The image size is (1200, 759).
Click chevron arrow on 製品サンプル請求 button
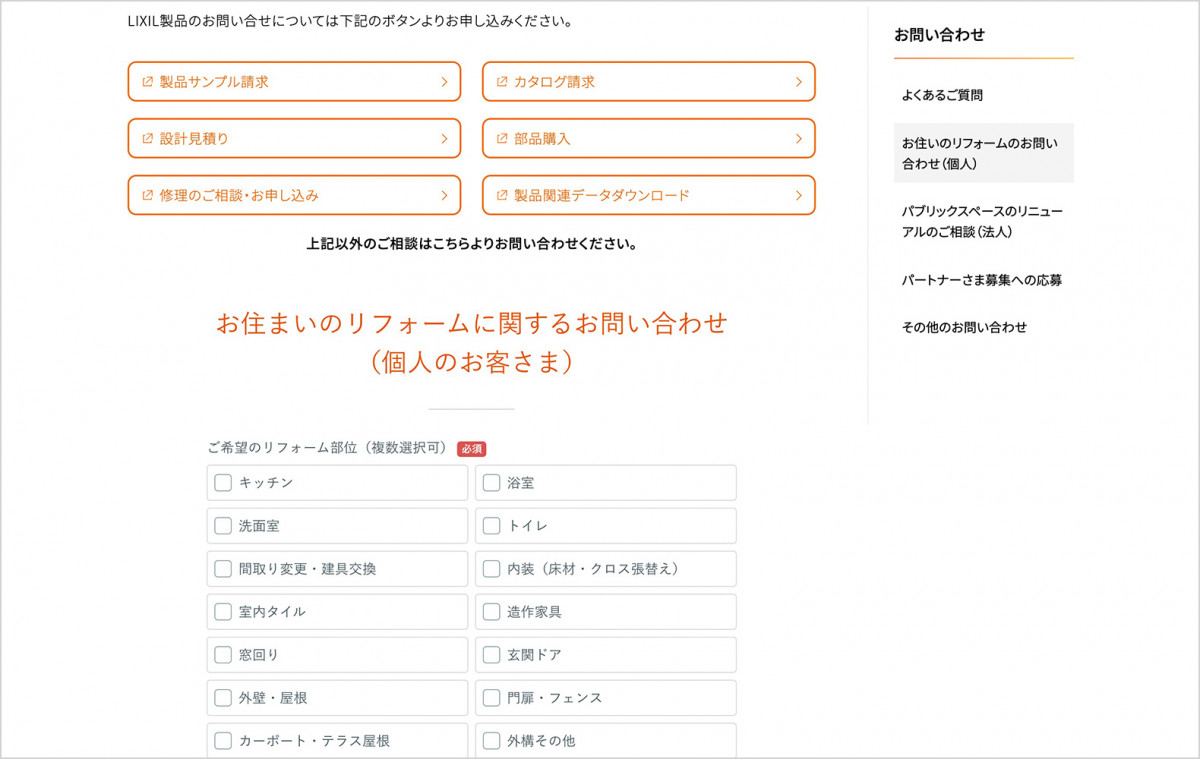click(x=444, y=82)
